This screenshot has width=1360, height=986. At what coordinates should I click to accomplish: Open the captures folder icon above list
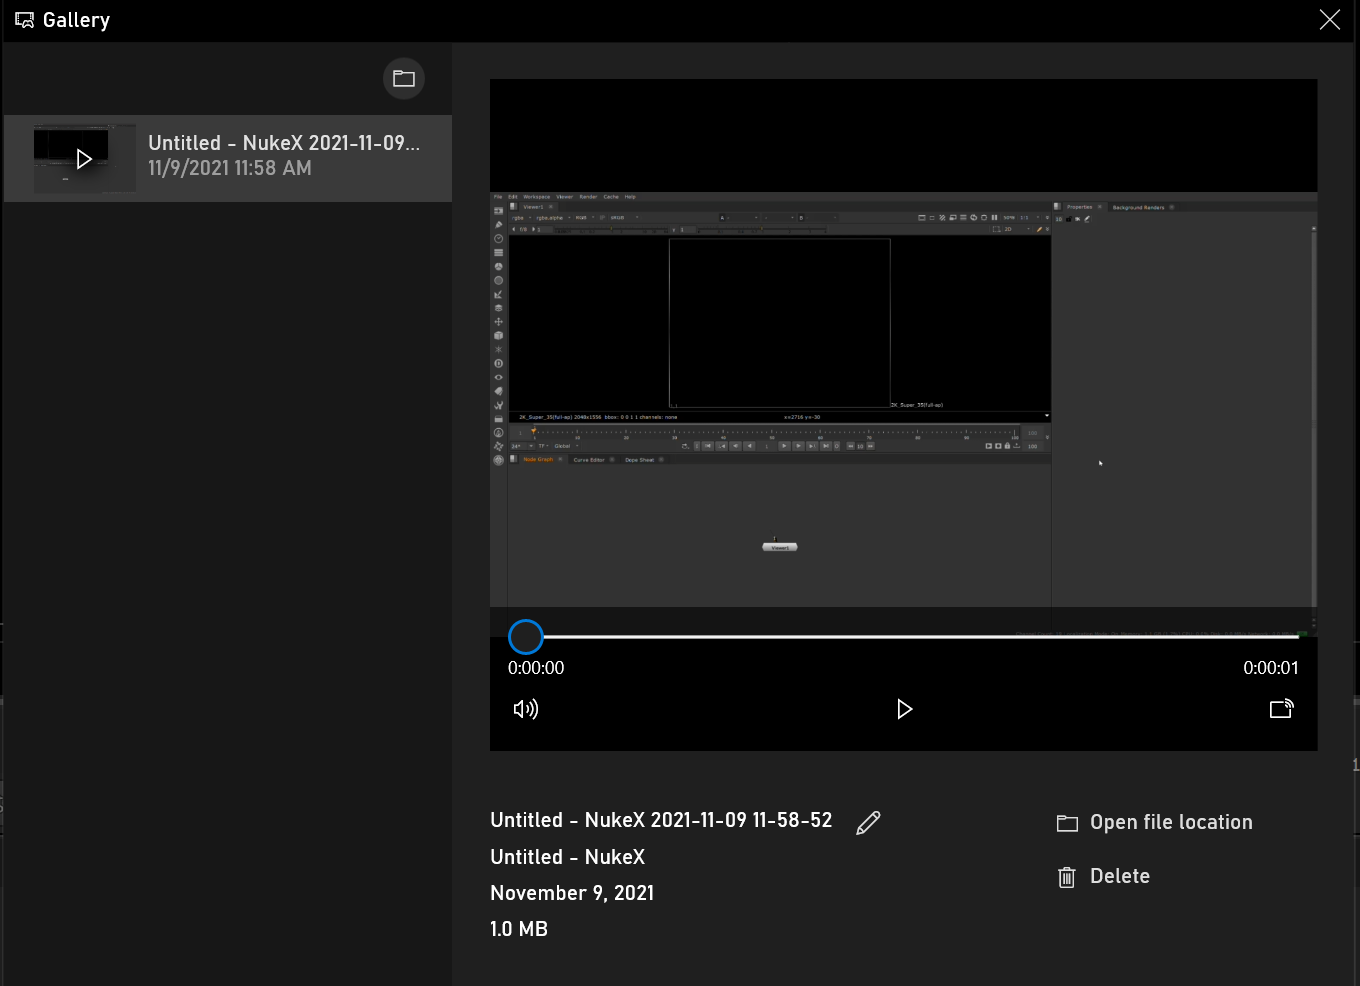tap(404, 79)
